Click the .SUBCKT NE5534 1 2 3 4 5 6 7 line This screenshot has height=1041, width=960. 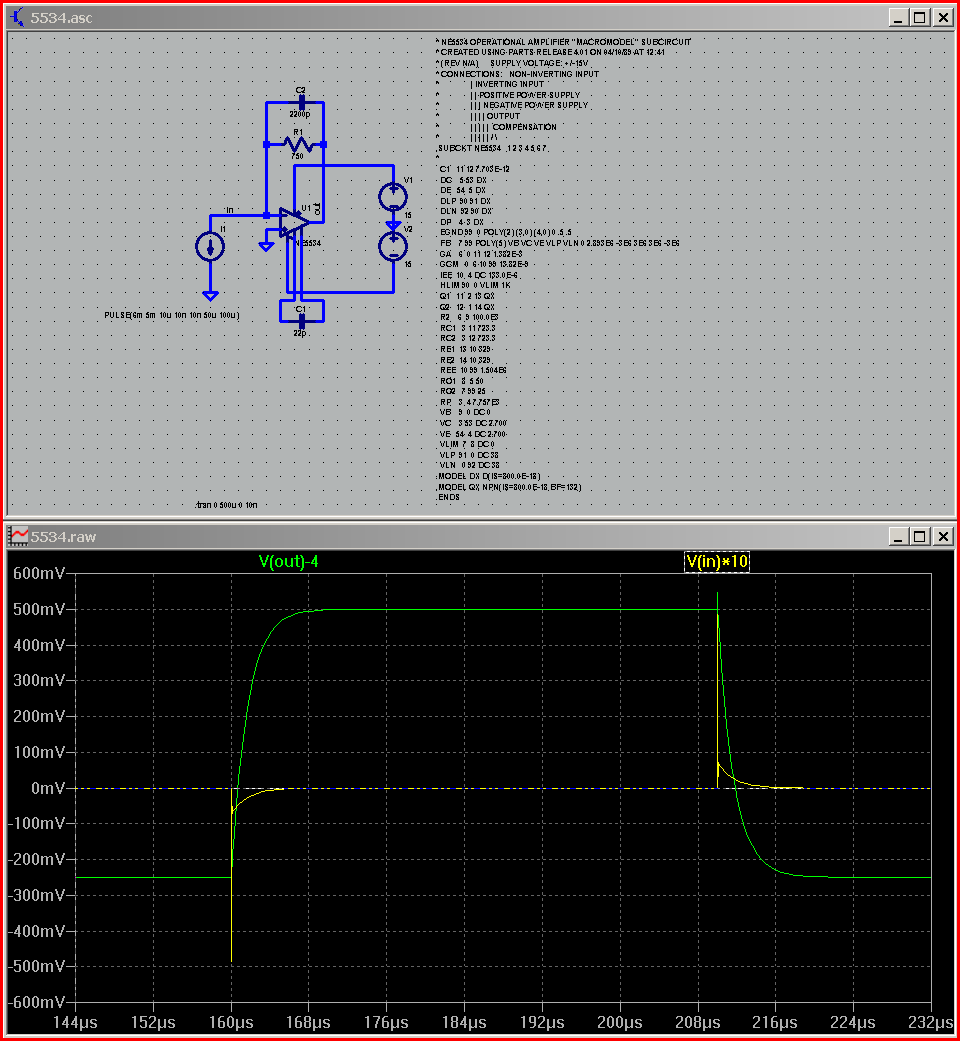click(492, 148)
